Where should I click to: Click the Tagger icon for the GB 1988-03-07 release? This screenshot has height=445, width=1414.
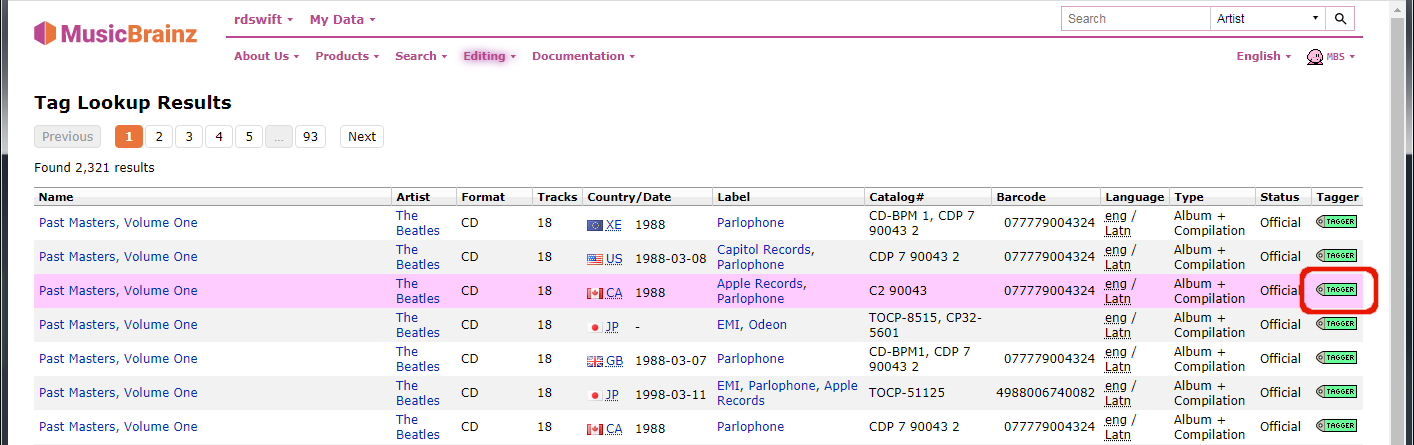pyautogui.click(x=1337, y=358)
